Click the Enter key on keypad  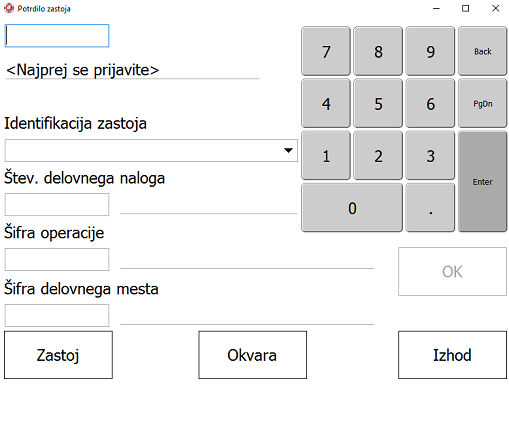pos(483,182)
